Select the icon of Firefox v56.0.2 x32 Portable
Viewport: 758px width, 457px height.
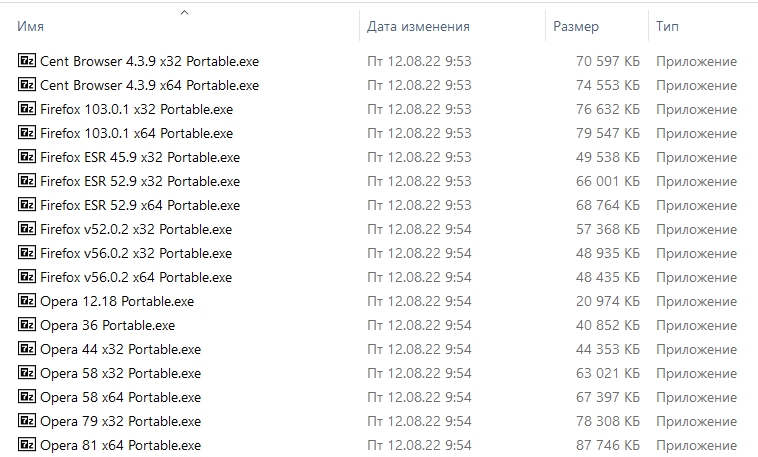pyautogui.click(x=27, y=252)
